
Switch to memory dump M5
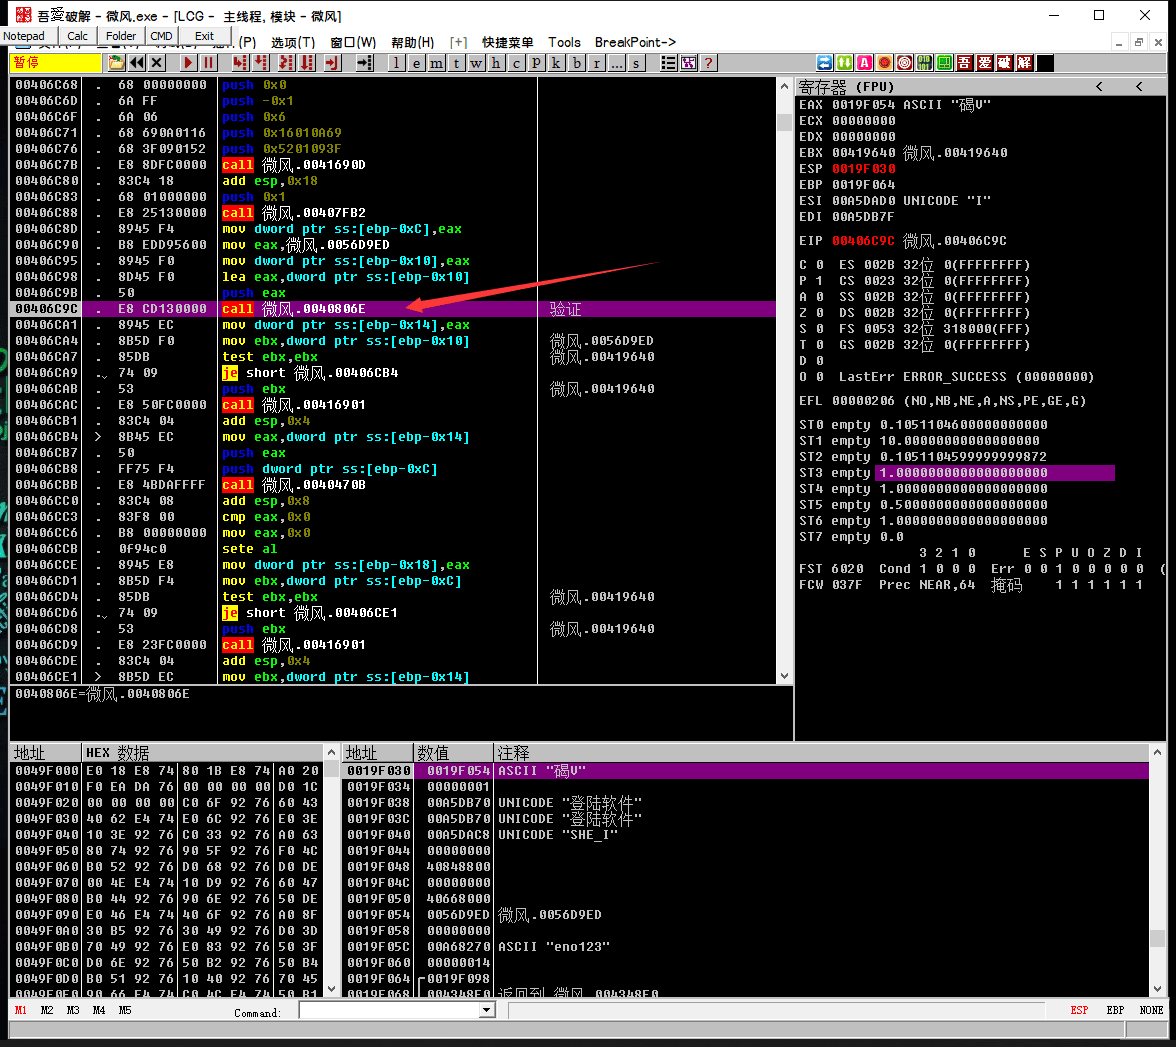point(125,1010)
